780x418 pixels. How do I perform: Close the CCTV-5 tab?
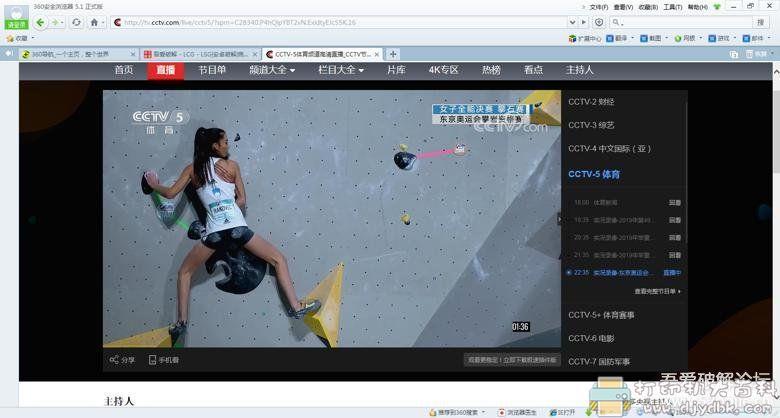(x=377, y=54)
